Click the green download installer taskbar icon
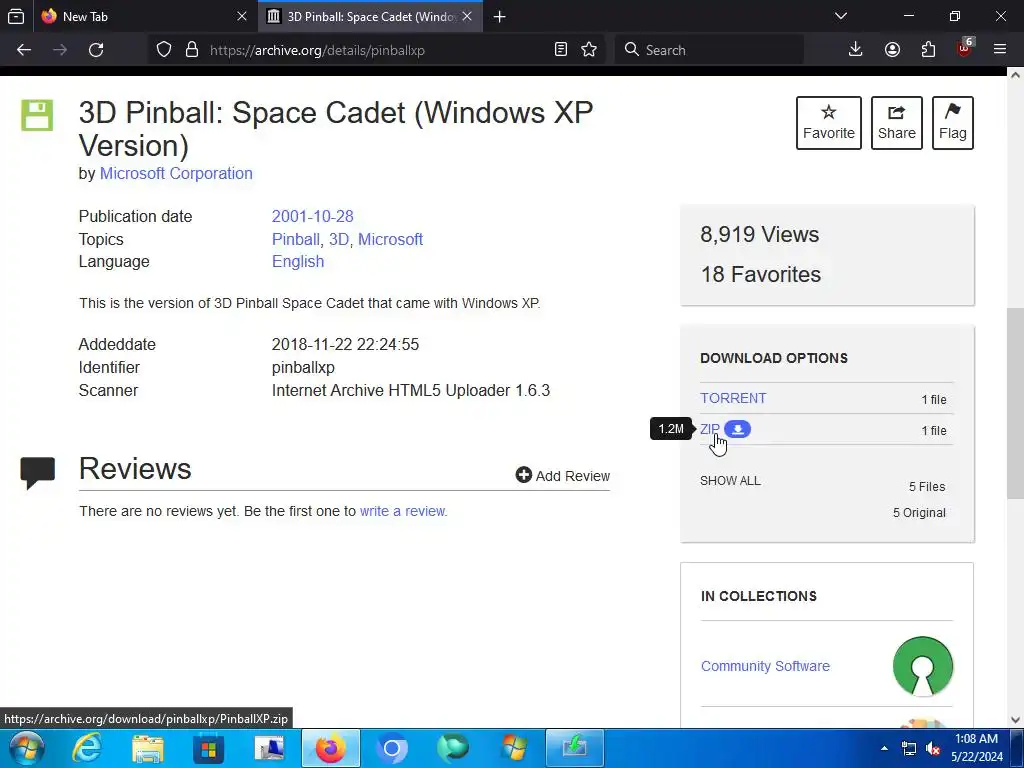The height and width of the screenshot is (768, 1024). pyautogui.click(x=575, y=748)
